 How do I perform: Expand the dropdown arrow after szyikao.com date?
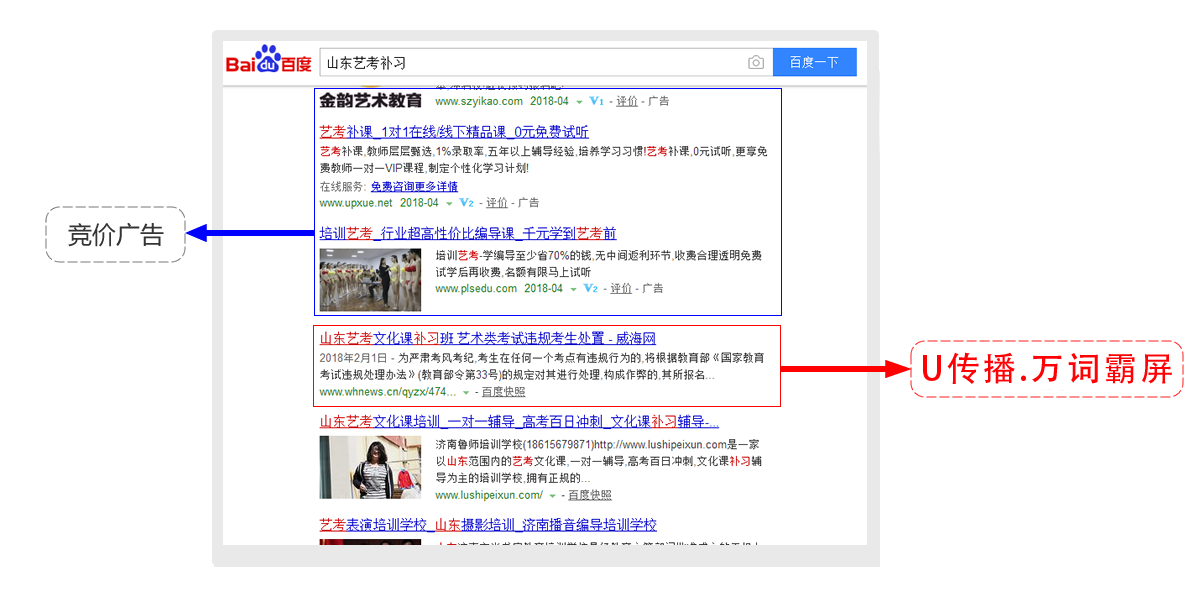point(579,102)
